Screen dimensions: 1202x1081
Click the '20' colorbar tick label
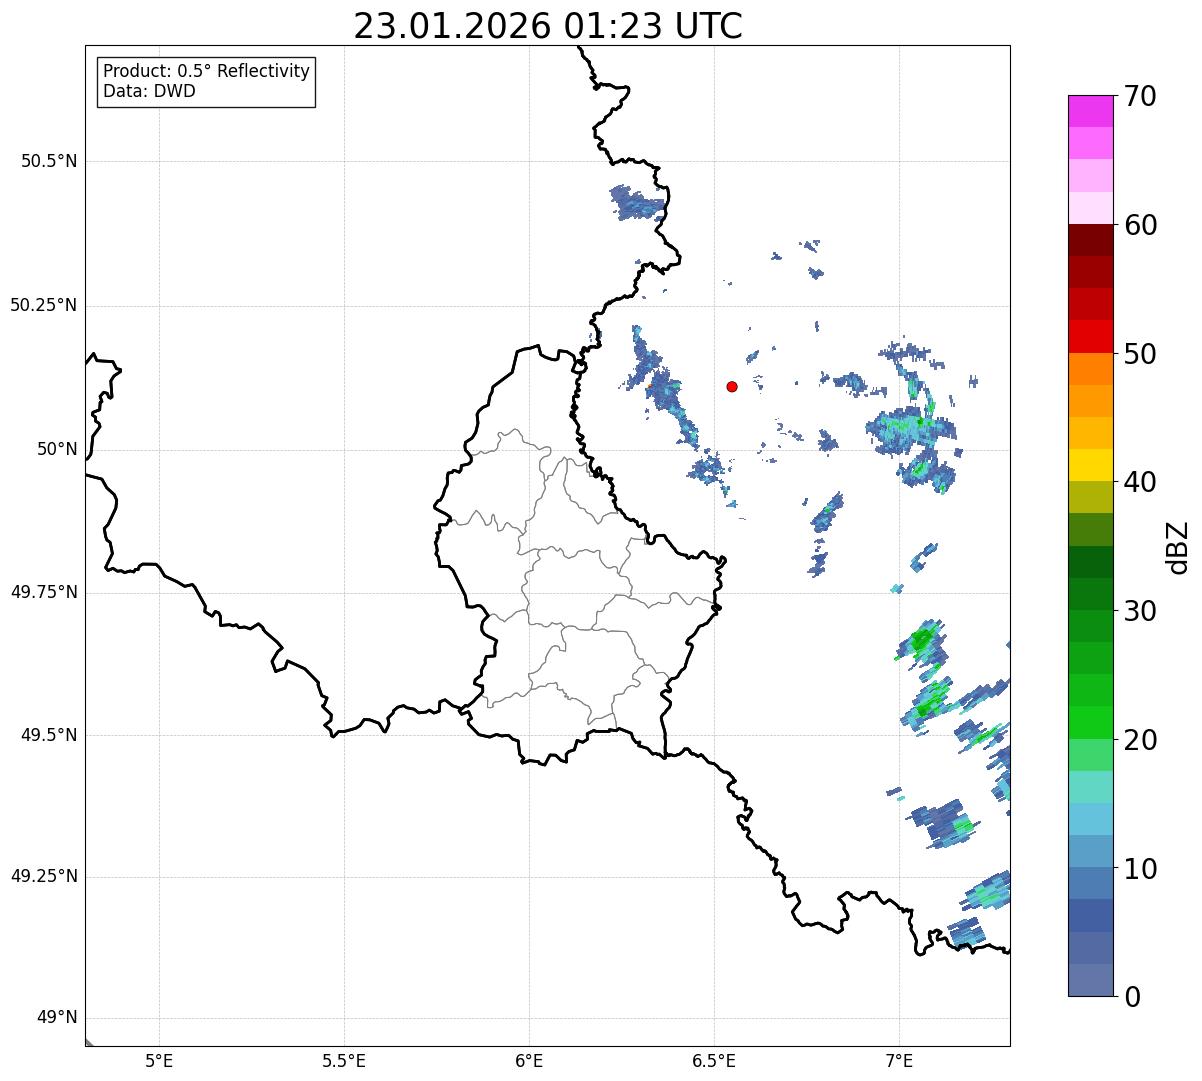(1139, 740)
